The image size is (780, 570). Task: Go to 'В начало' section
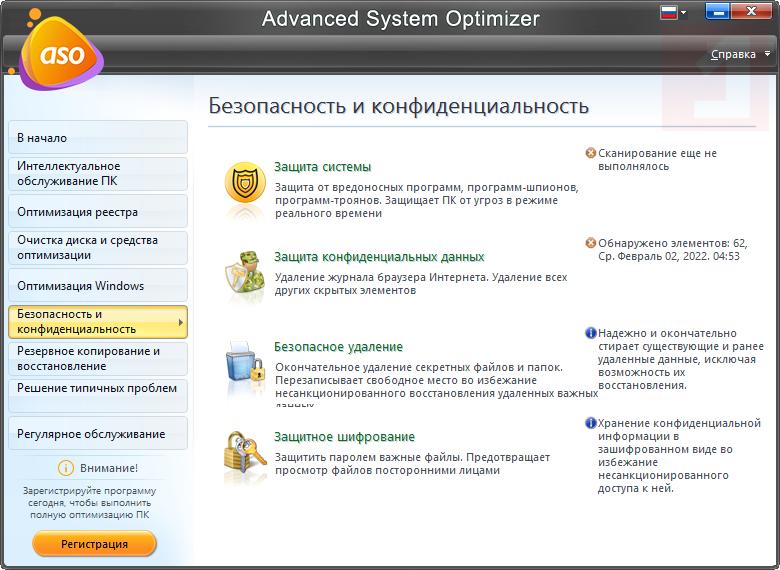(98, 137)
